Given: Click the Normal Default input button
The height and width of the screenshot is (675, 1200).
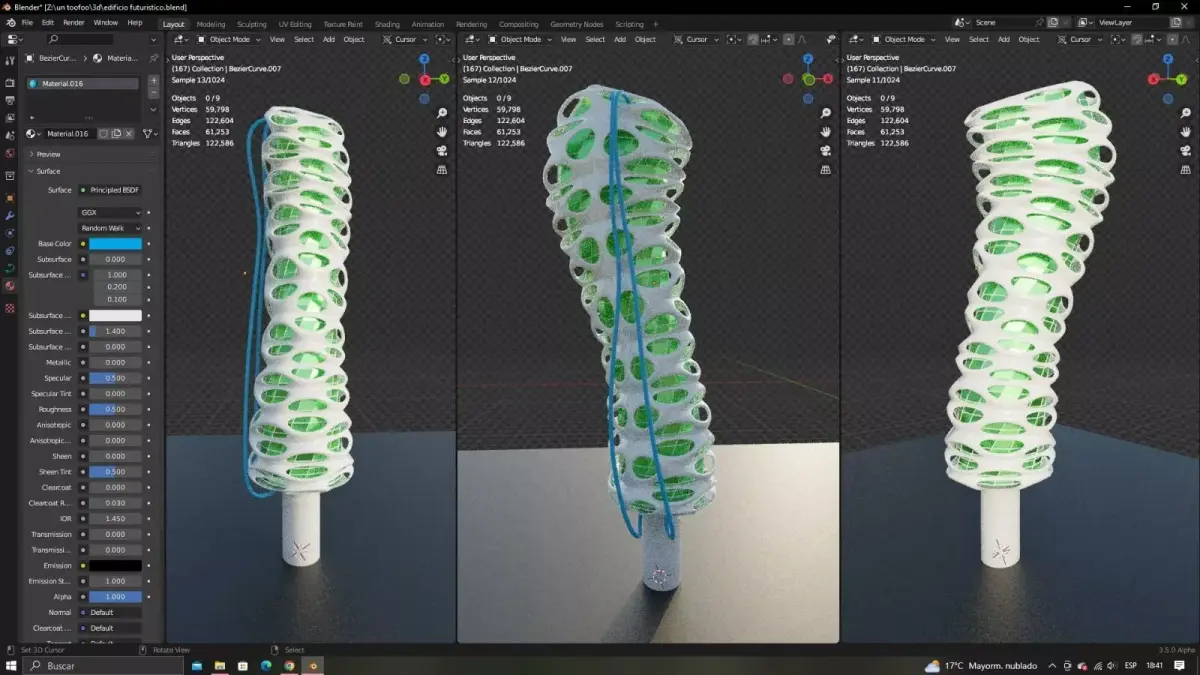Looking at the screenshot, I should point(110,612).
